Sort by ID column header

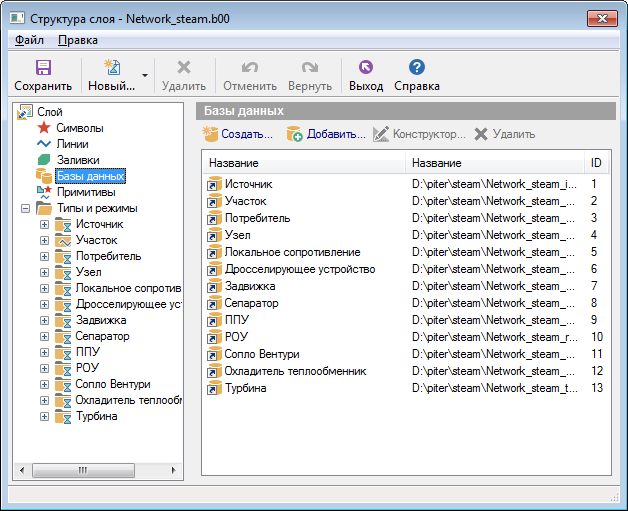click(597, 163)
